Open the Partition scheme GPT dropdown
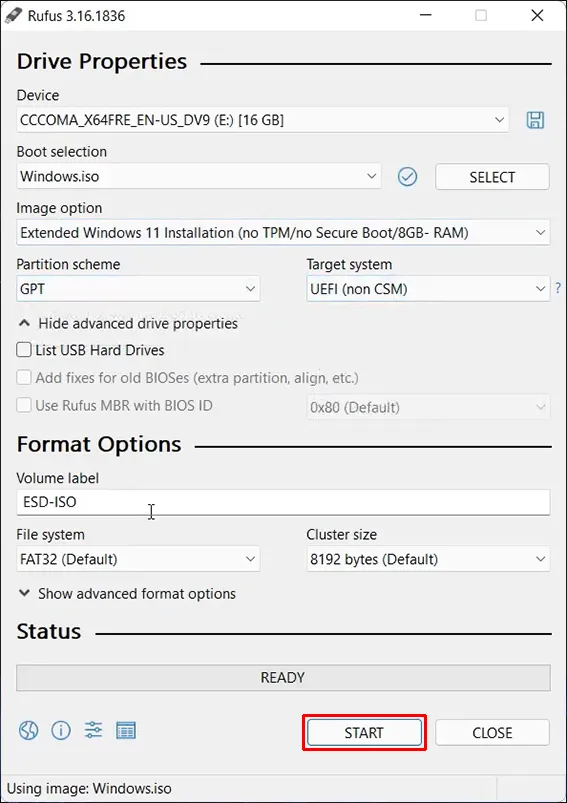 coord(138,289)
